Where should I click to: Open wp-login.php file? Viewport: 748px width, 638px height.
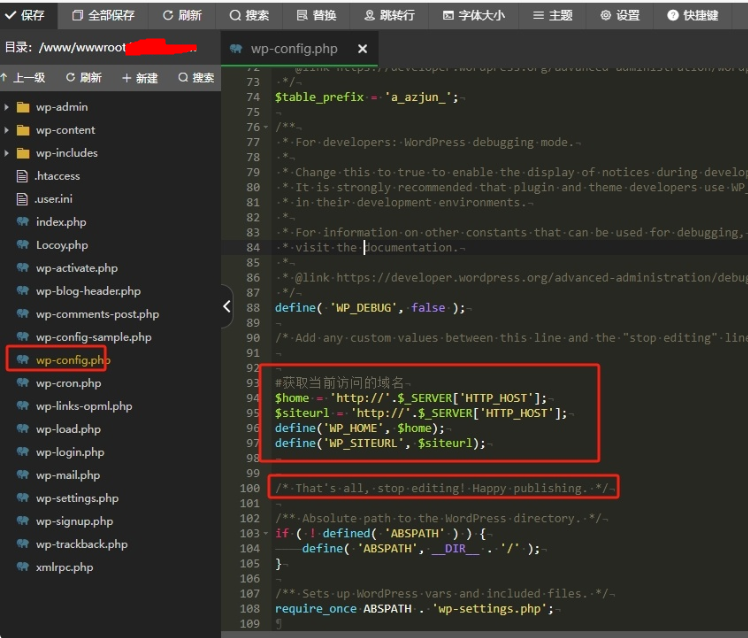coord(70,452)
